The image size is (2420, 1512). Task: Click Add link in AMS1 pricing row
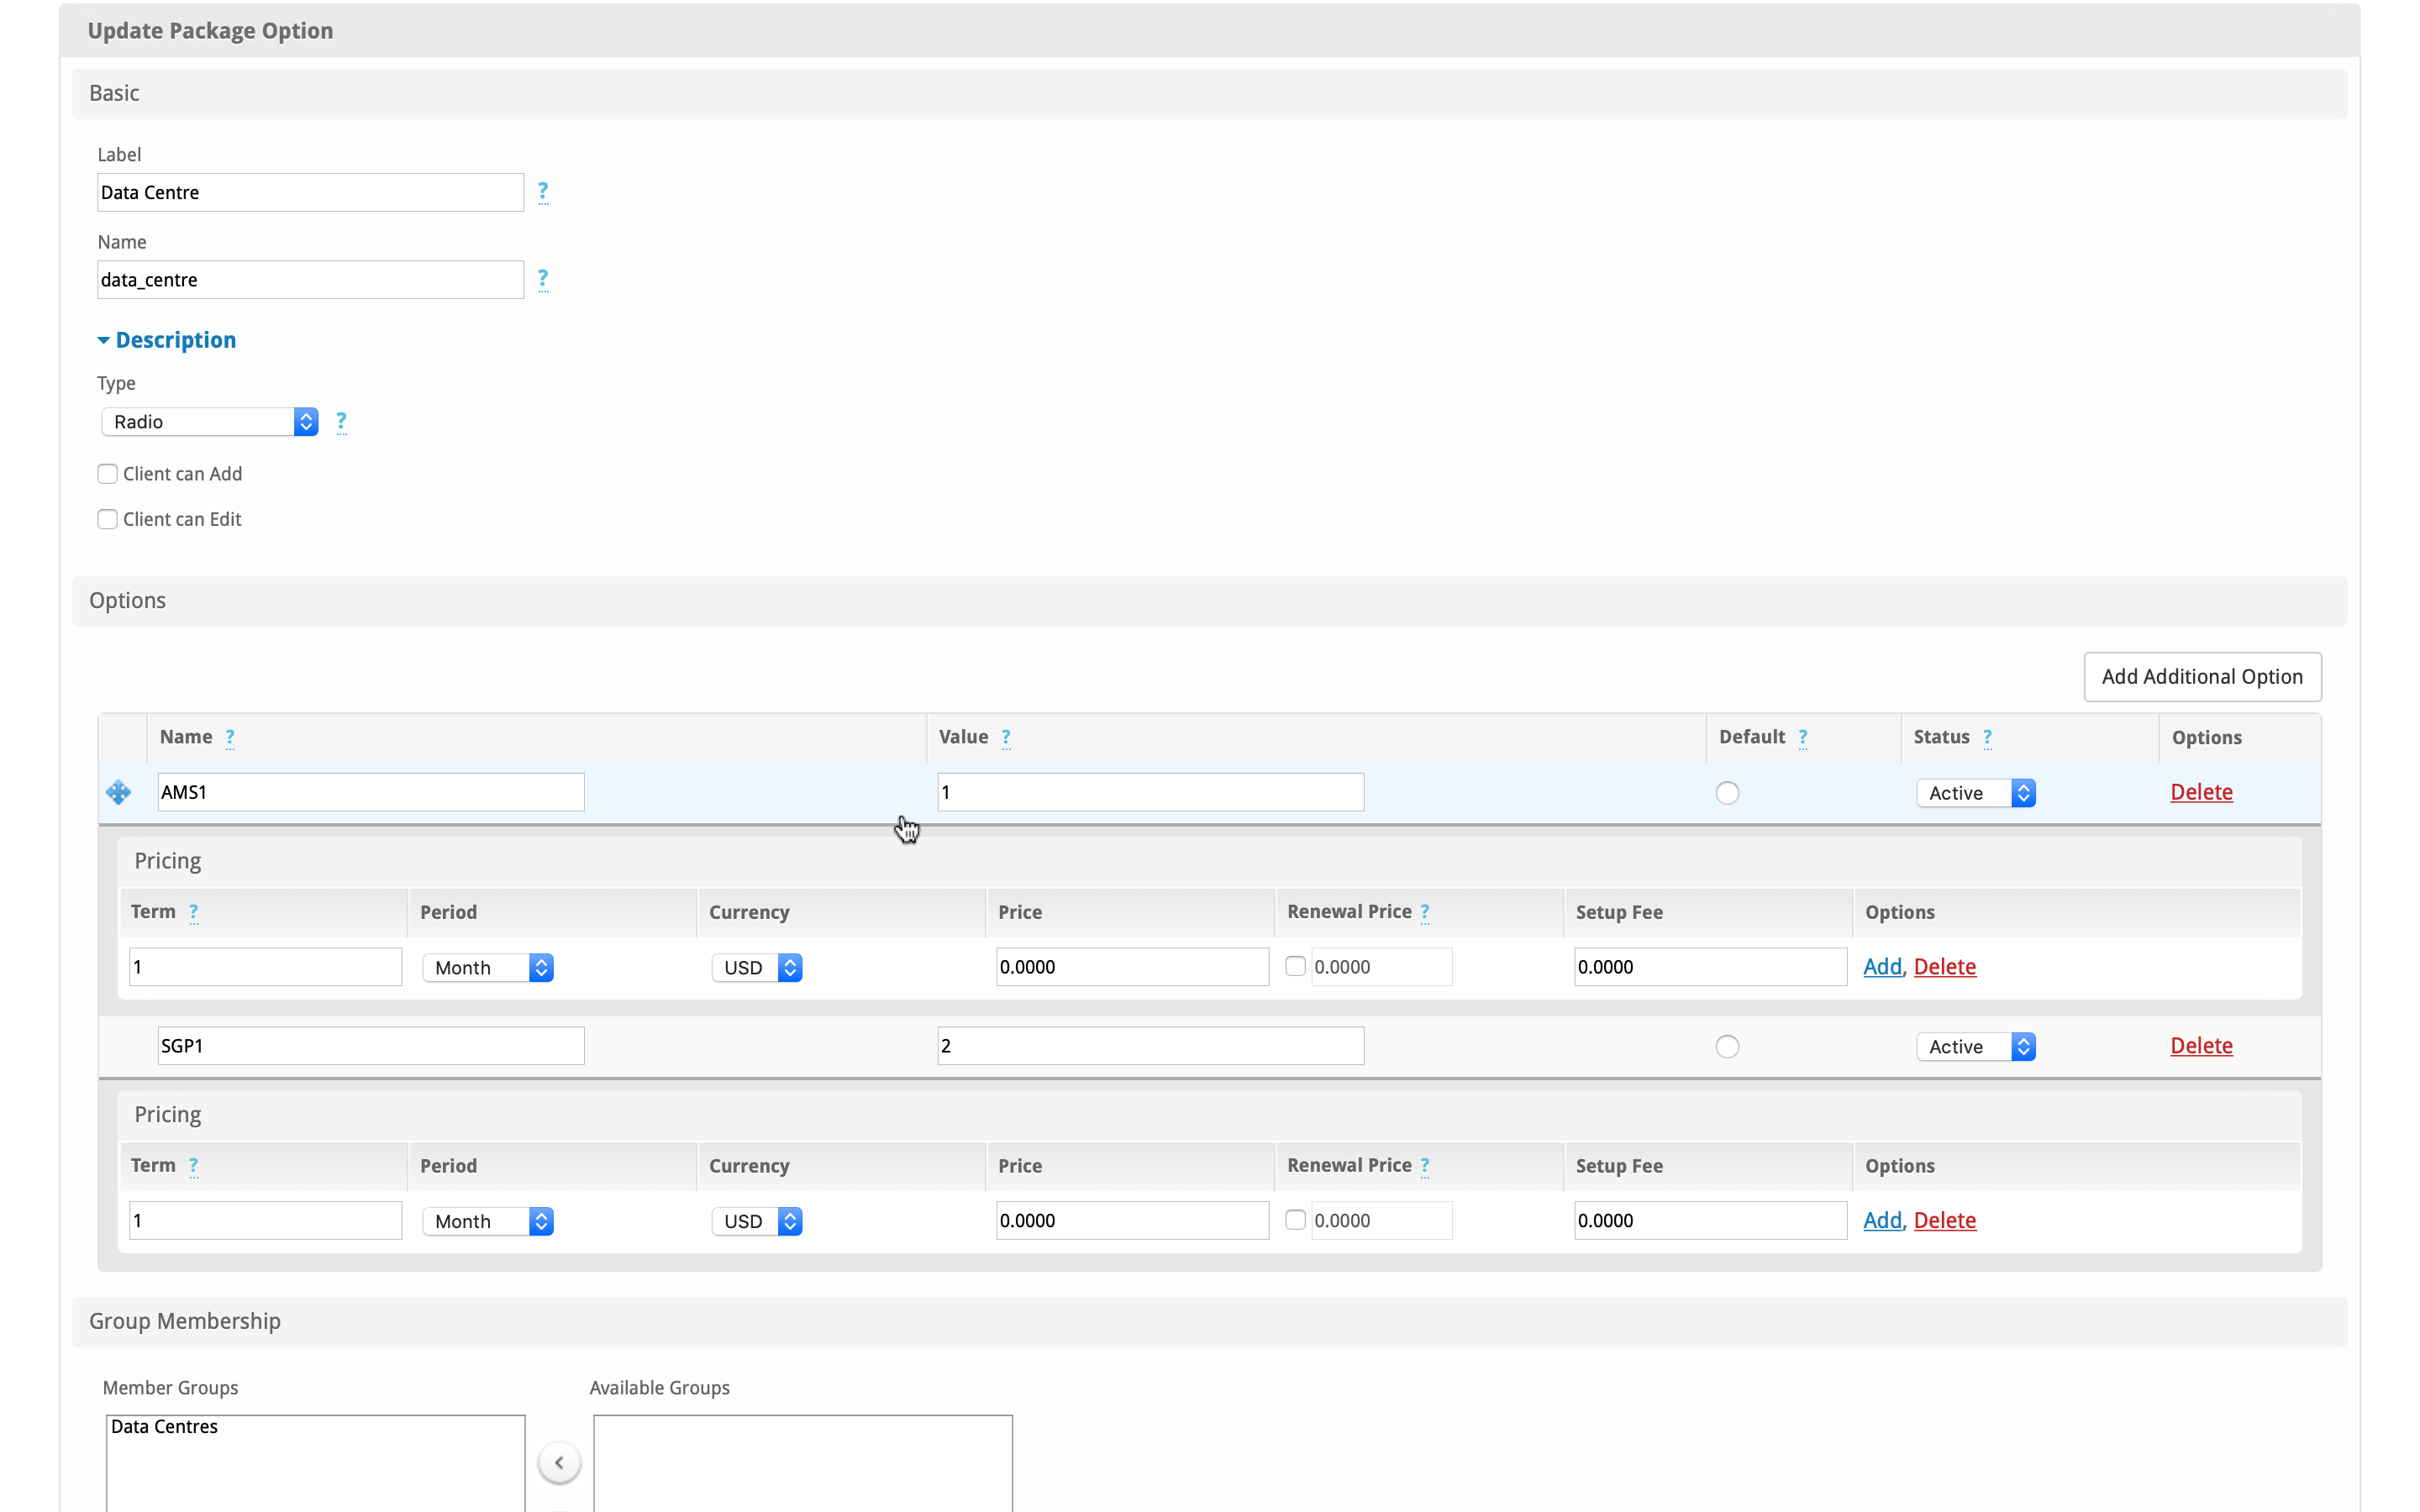1882,967
